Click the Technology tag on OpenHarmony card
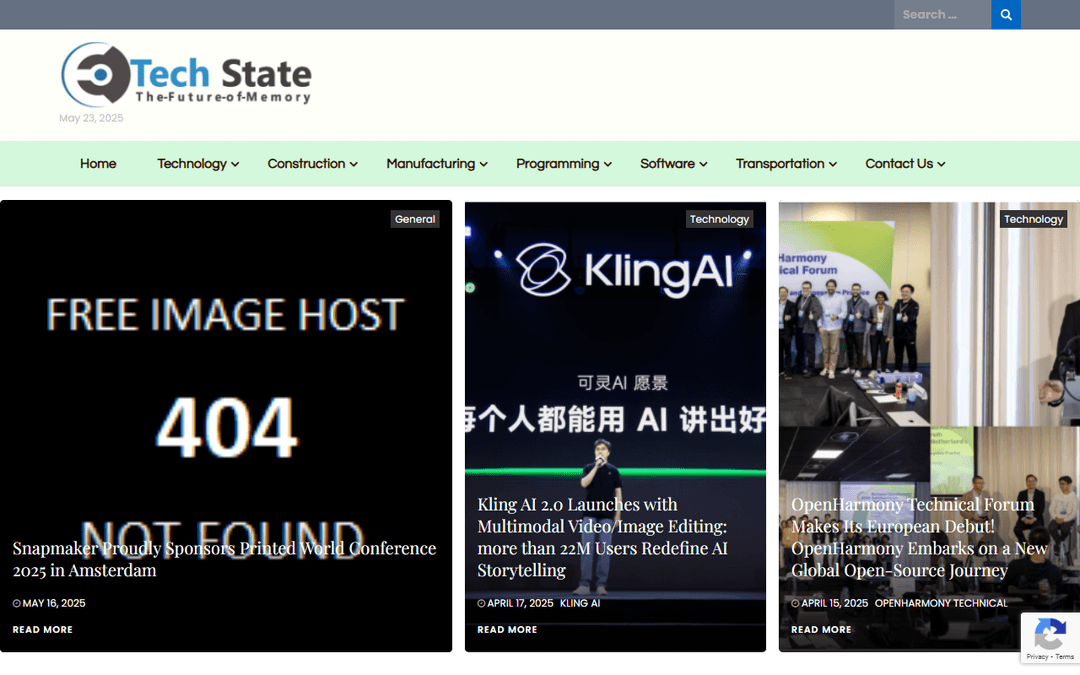This screenshot has height=675, width=1080. [1033, 219]
